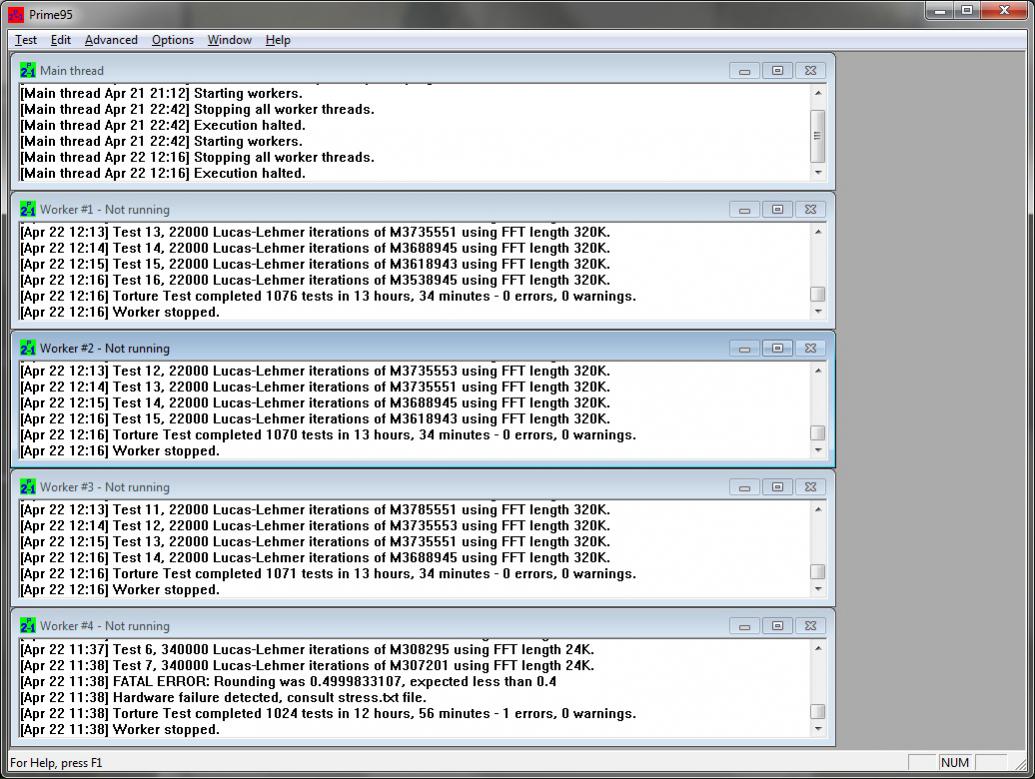1035x779 pixels.
Task: Open the Options menu
Action: 173,40
